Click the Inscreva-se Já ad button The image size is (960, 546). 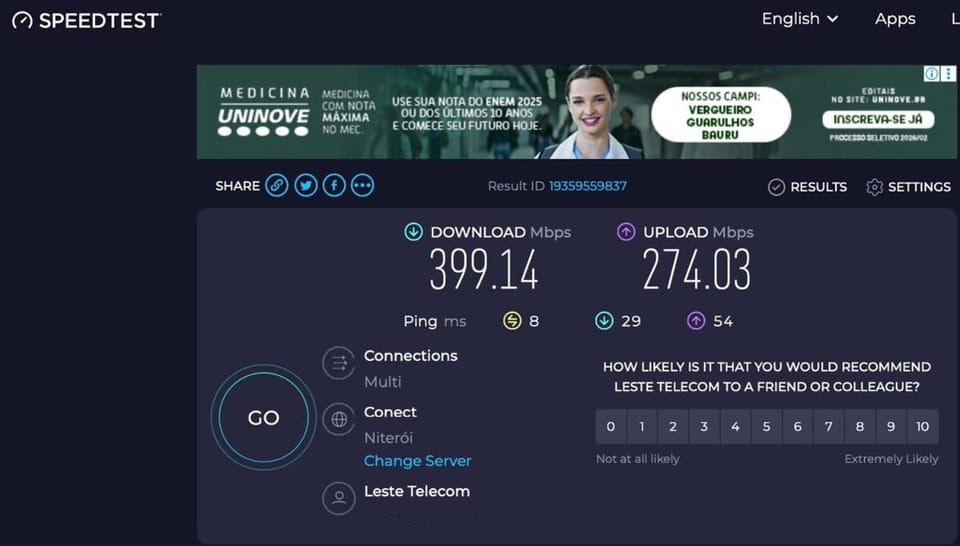coord(878,119)
